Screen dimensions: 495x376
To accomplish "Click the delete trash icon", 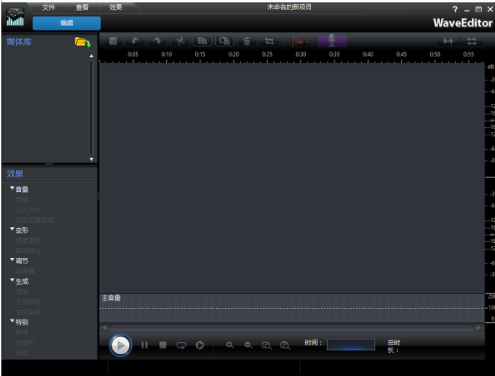I will pyautogui.click(x=247, y=41).
